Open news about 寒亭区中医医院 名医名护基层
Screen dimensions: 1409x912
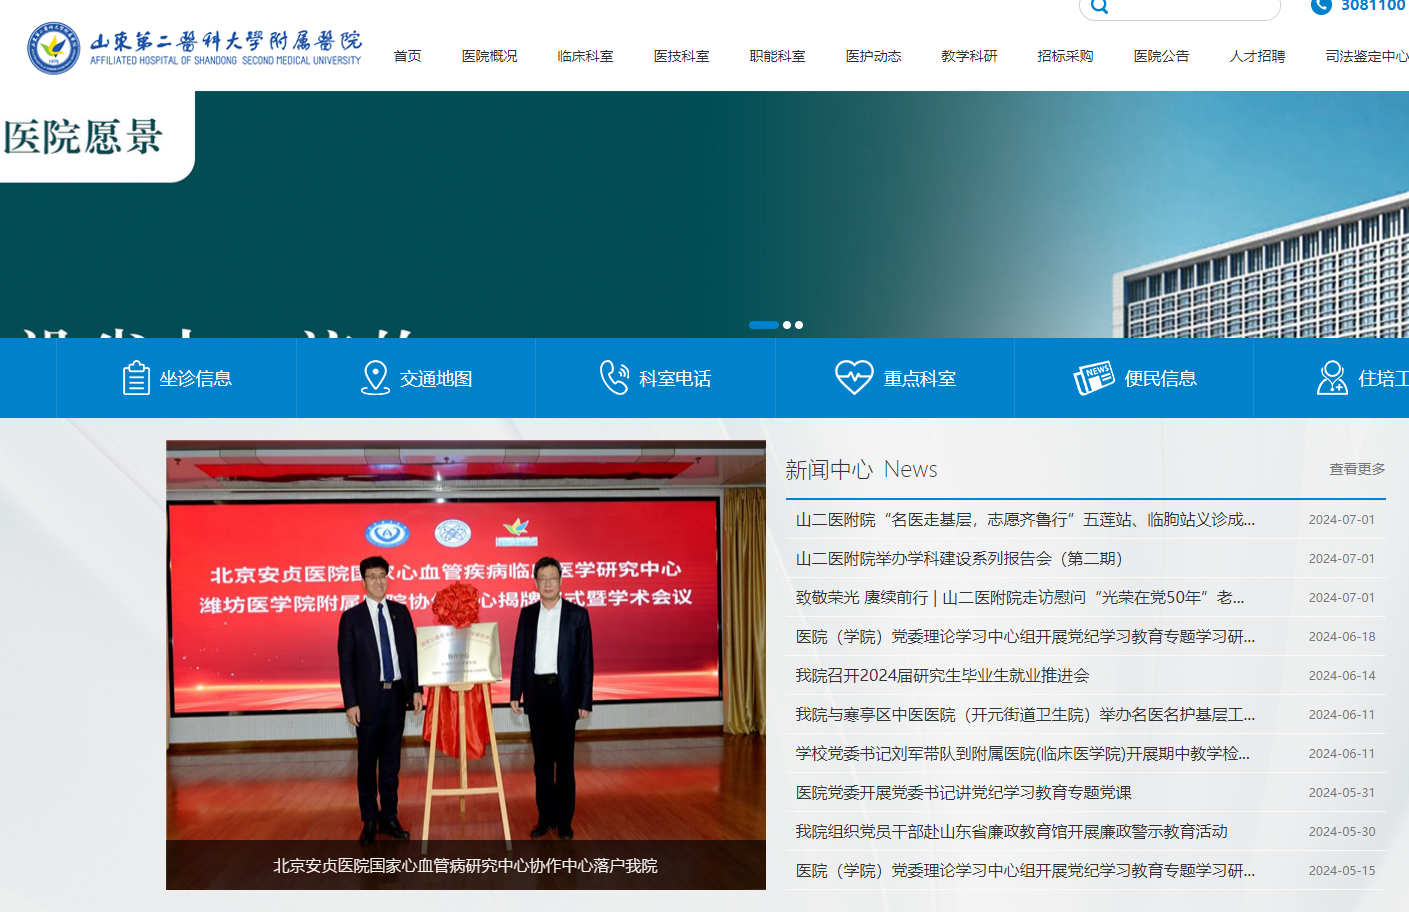click(x=1025, y=715)
